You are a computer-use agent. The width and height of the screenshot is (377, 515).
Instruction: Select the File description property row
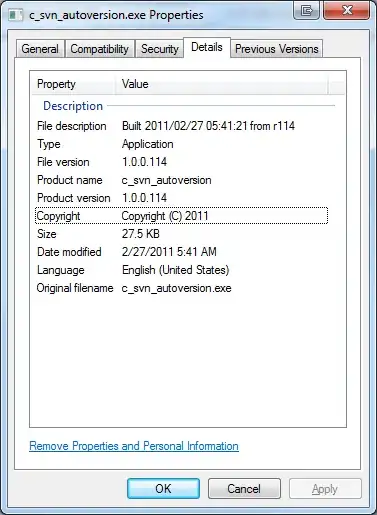click(x=181, y=126)
